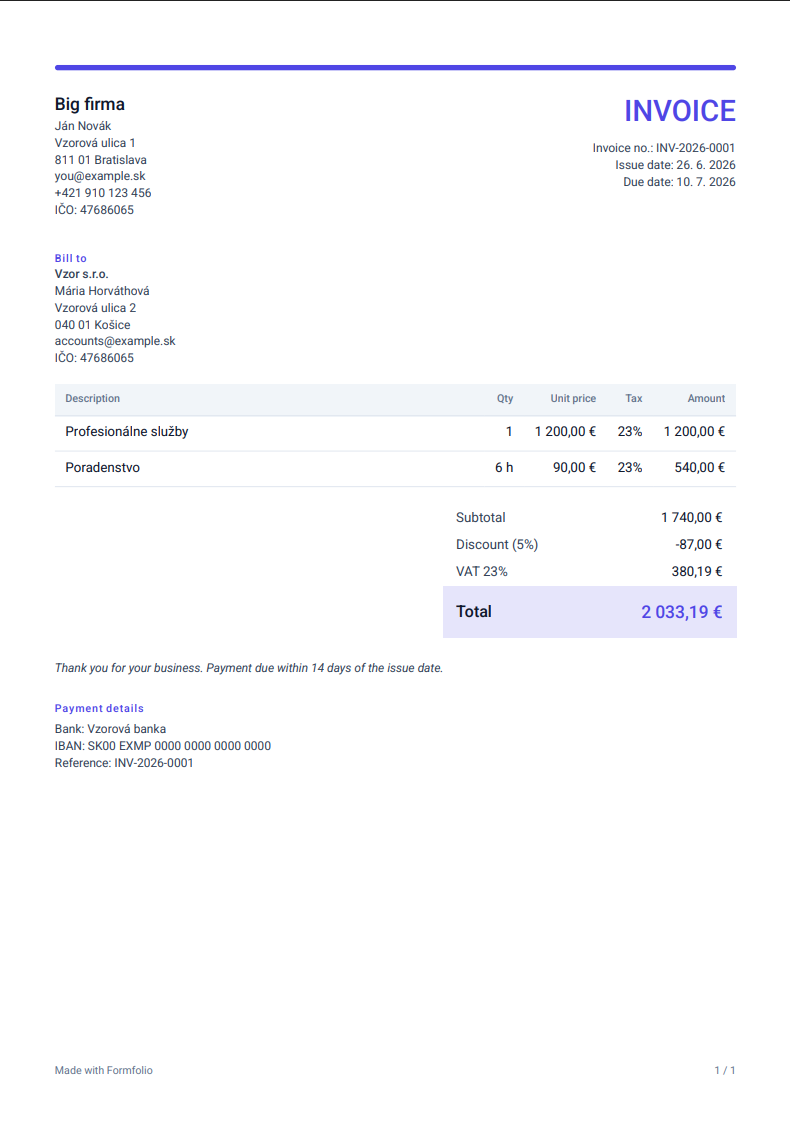Screen dimensions: 790x1121
Task: Click the Discount (5%) row
Action: (x=589, y=545)
